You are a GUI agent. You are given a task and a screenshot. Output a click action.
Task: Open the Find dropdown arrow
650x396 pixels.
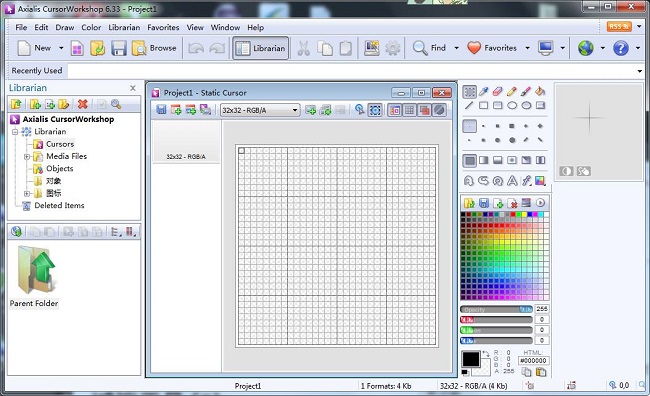(456, 48)
